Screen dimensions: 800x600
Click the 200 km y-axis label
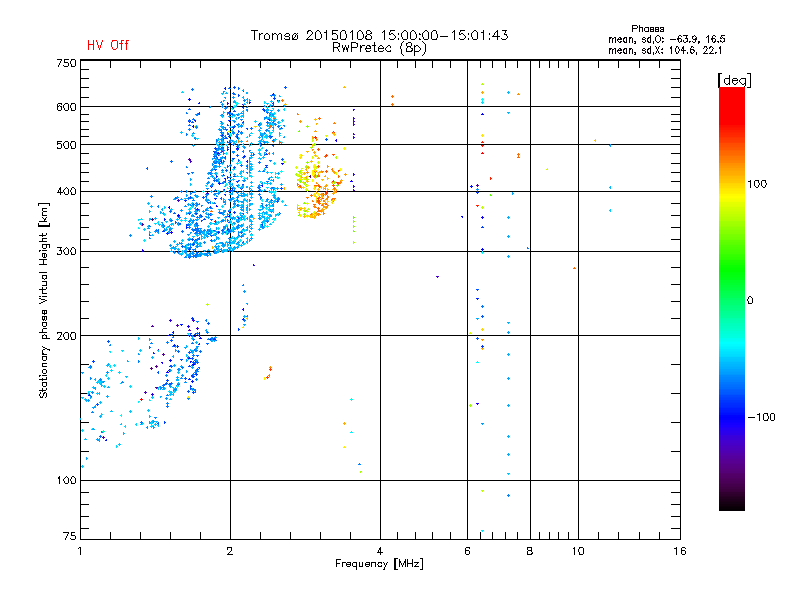[66, 336]
